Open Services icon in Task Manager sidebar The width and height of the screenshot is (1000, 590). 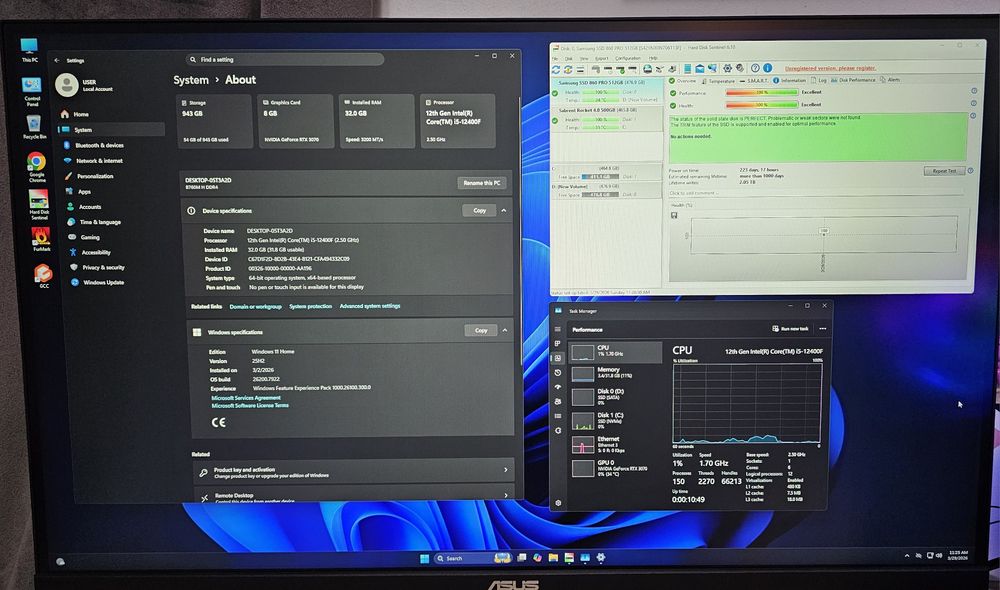(557, 431)
